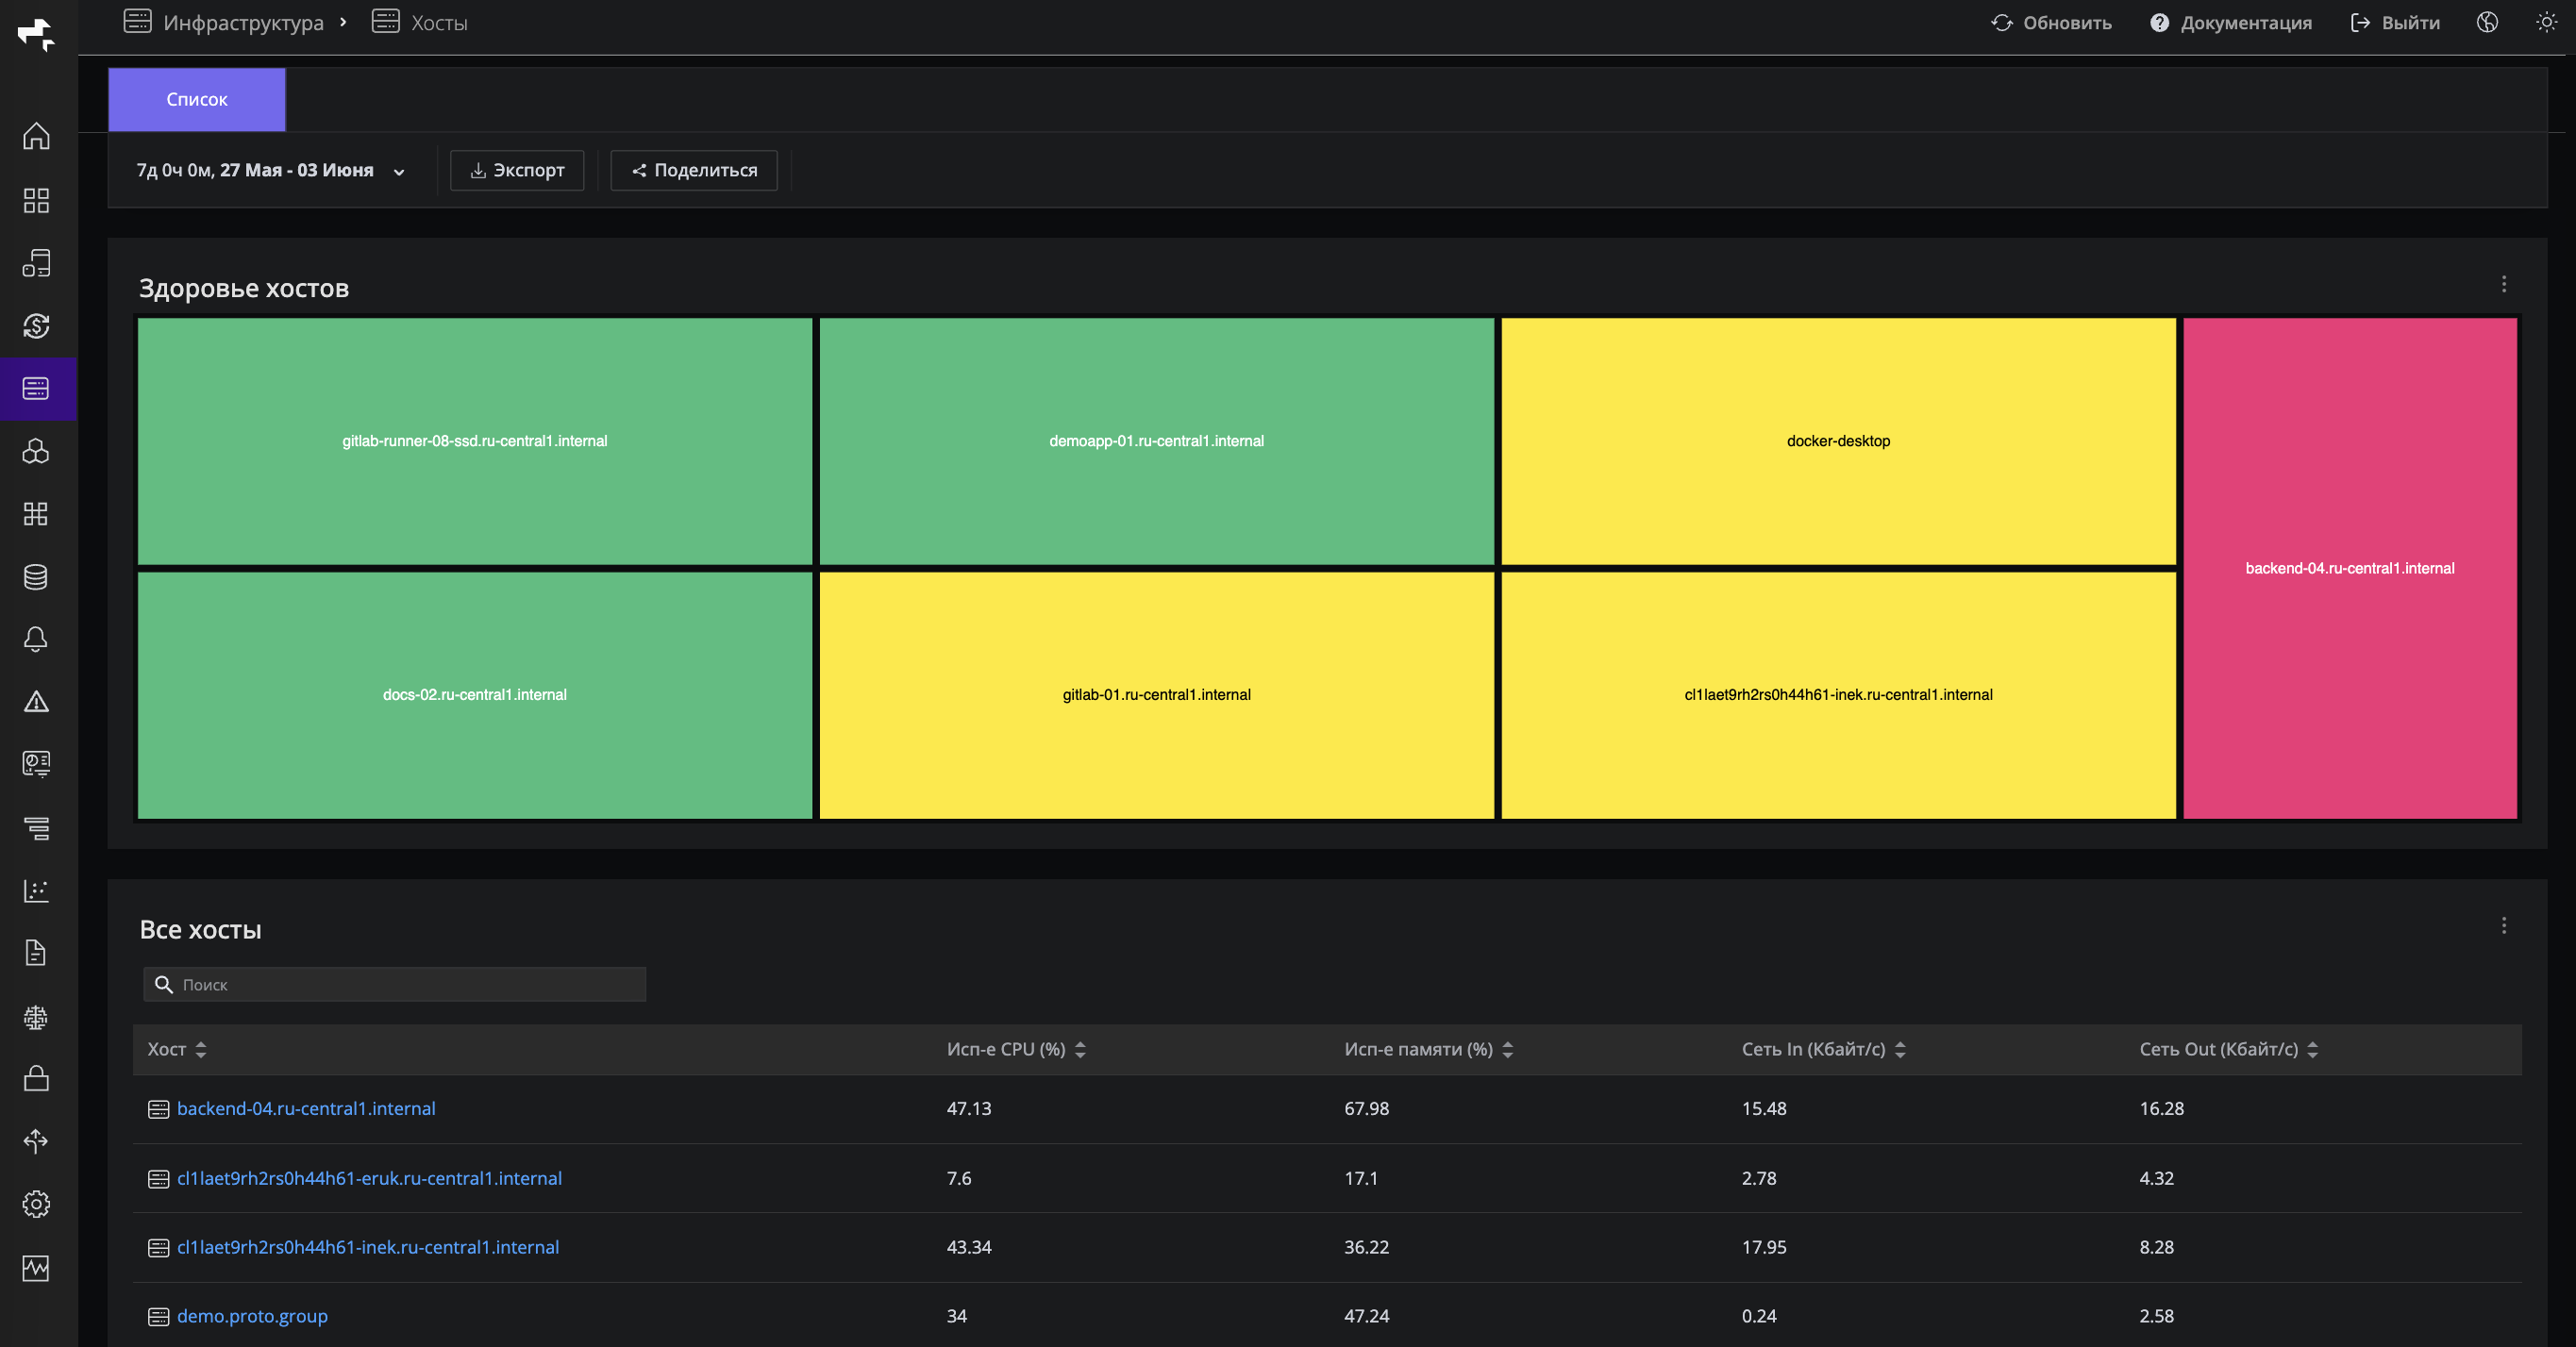Image resolution: width=2576 pixels, height=1347 pixels.
Task: Expand the 7д date range dropdown
Action: tap(271, 170)
